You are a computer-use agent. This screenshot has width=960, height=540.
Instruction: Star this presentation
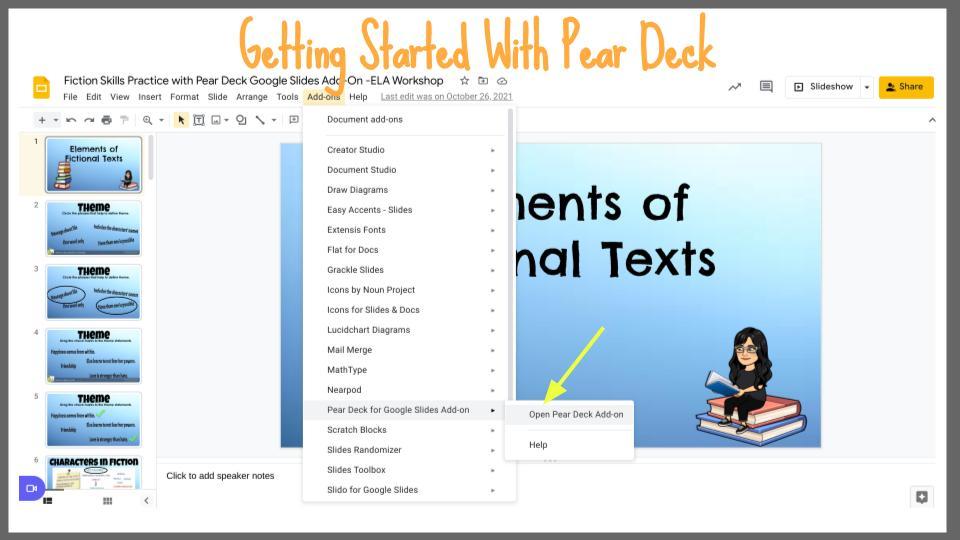[x=465, y=81]
